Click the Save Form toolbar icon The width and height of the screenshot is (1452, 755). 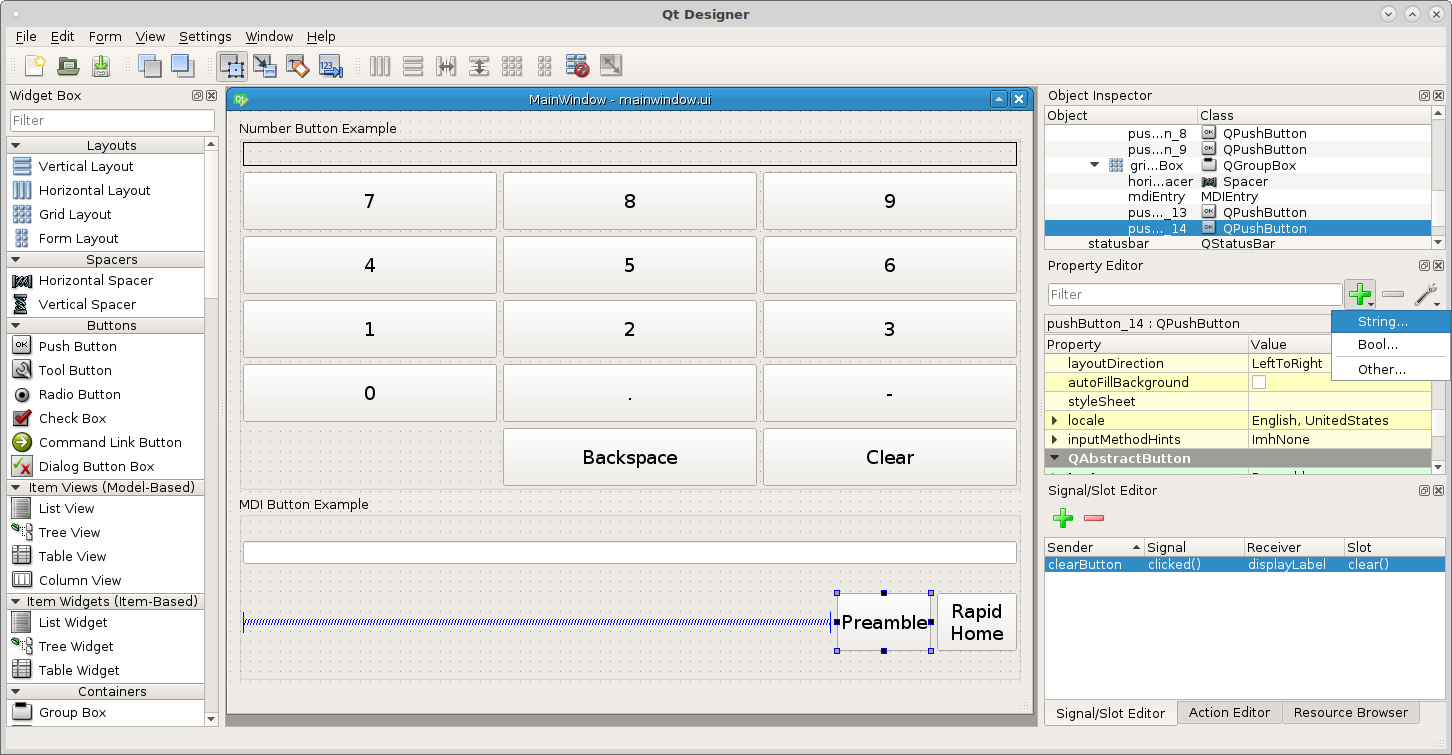coord(101,66)
